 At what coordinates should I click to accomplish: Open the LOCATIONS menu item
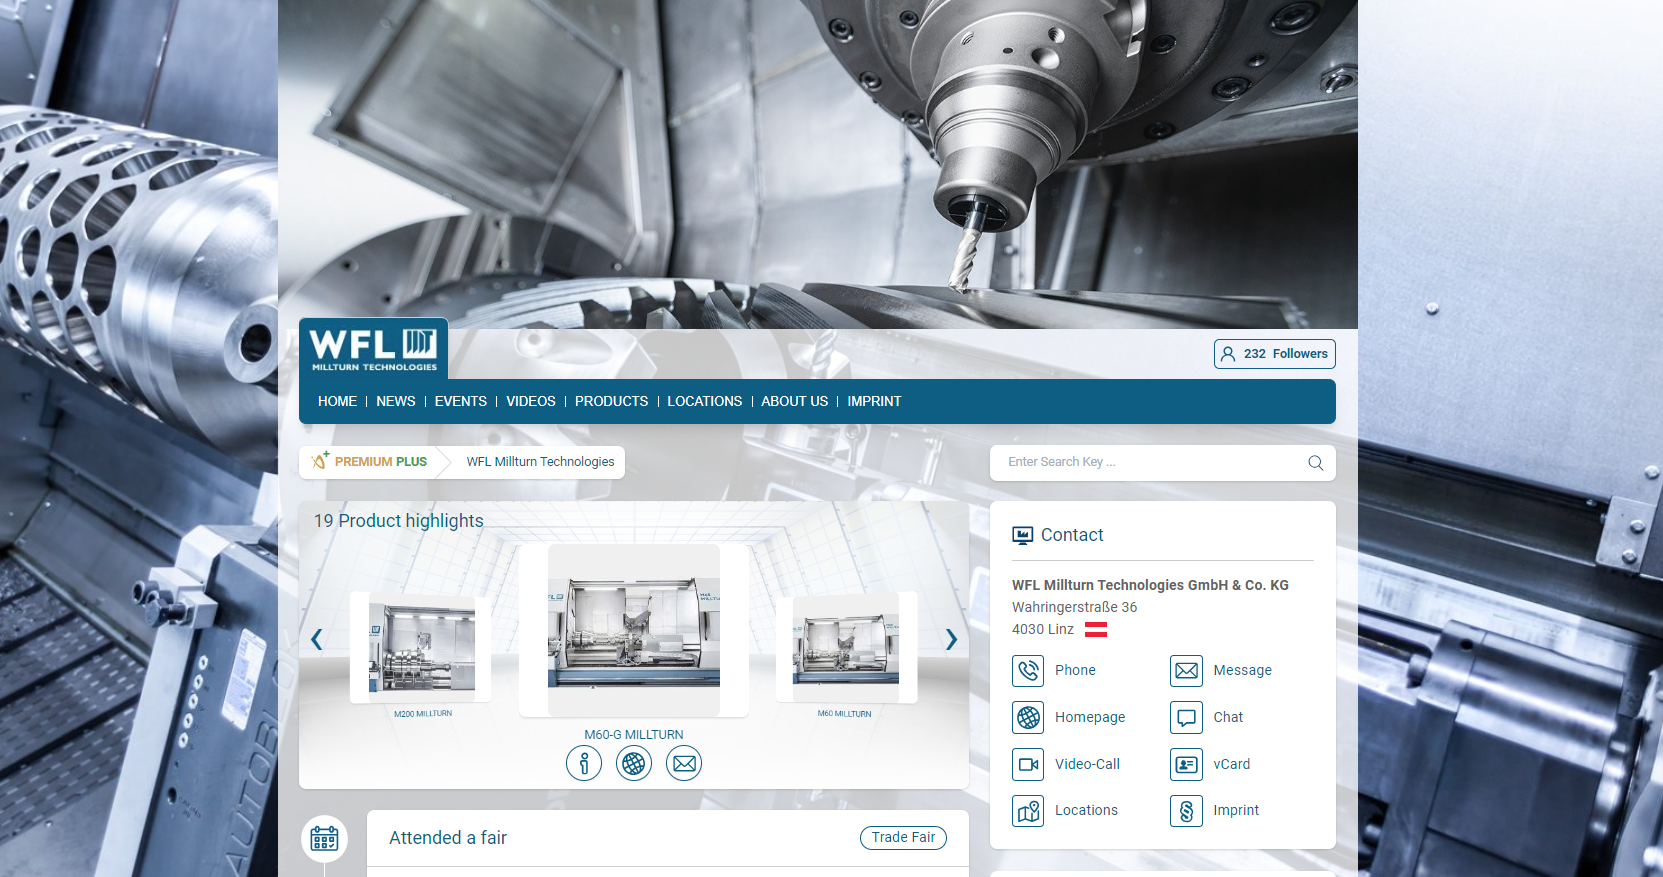click(x=705, y=401)
